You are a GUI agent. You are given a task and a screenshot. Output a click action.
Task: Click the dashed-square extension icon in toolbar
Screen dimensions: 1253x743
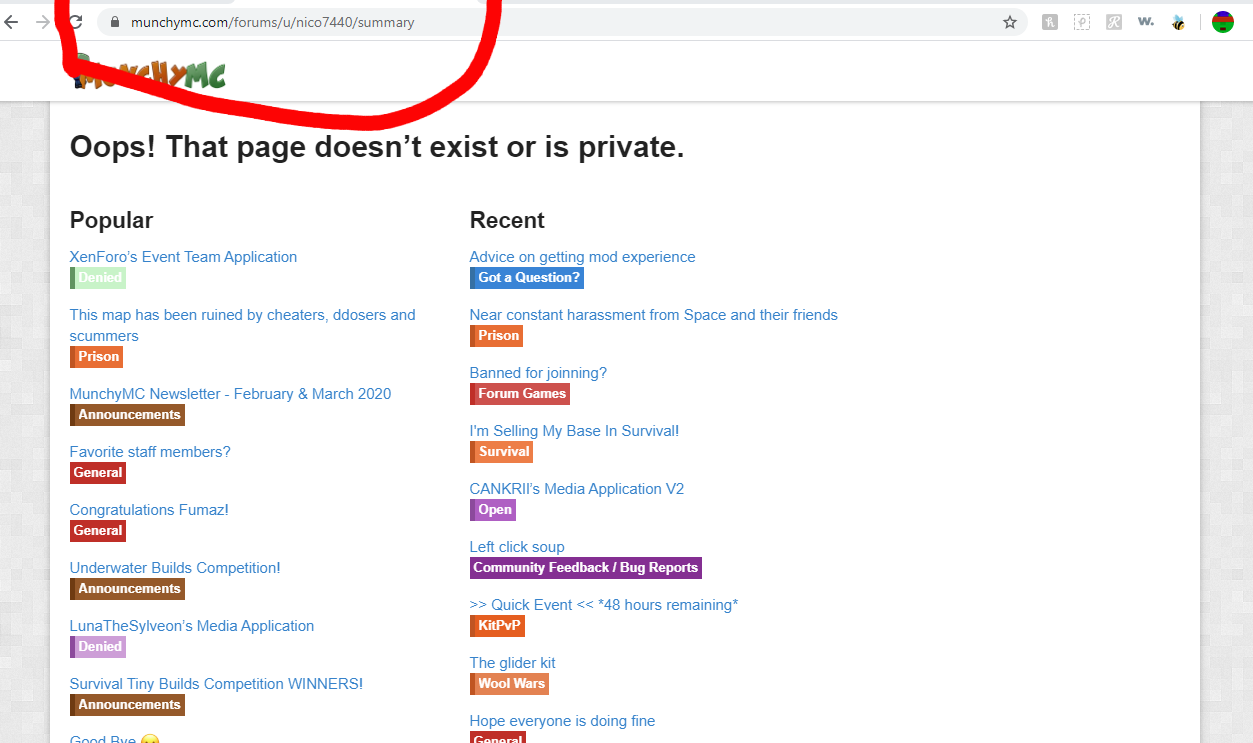[x=1081, y=22]
